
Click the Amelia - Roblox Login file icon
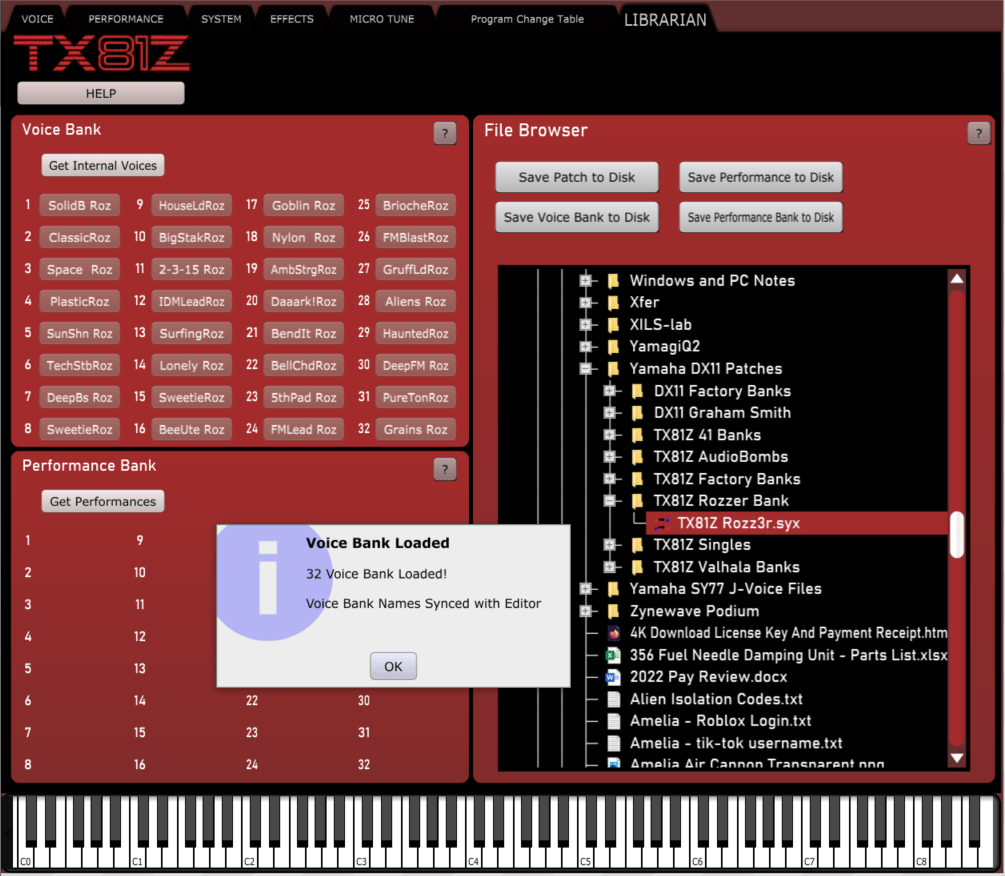(x=613, y=721)
